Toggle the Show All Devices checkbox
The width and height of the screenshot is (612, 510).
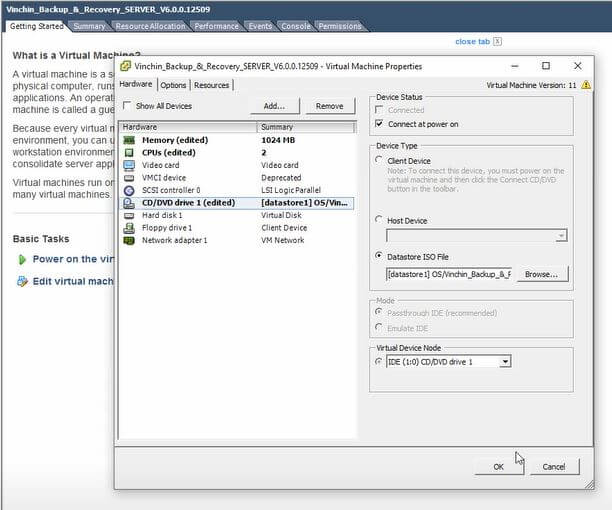127,105
